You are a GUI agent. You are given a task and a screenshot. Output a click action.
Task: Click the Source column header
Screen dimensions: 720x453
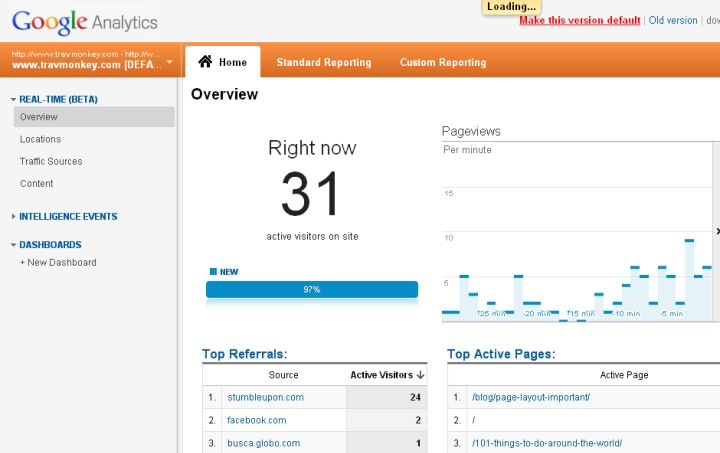[x=283, y=375]
